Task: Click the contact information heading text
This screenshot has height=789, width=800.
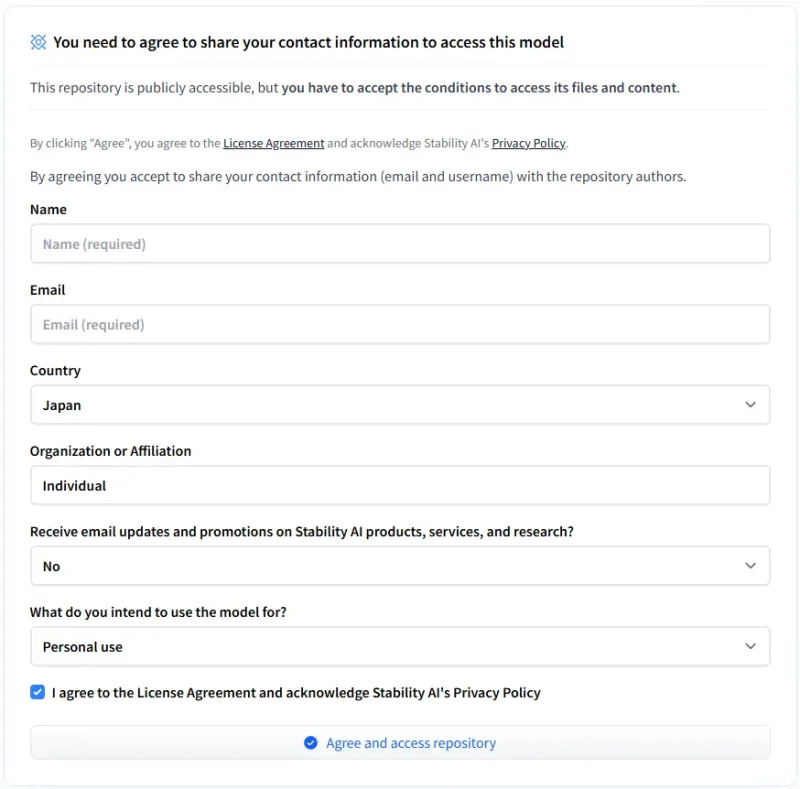Action: pos(308,42)
